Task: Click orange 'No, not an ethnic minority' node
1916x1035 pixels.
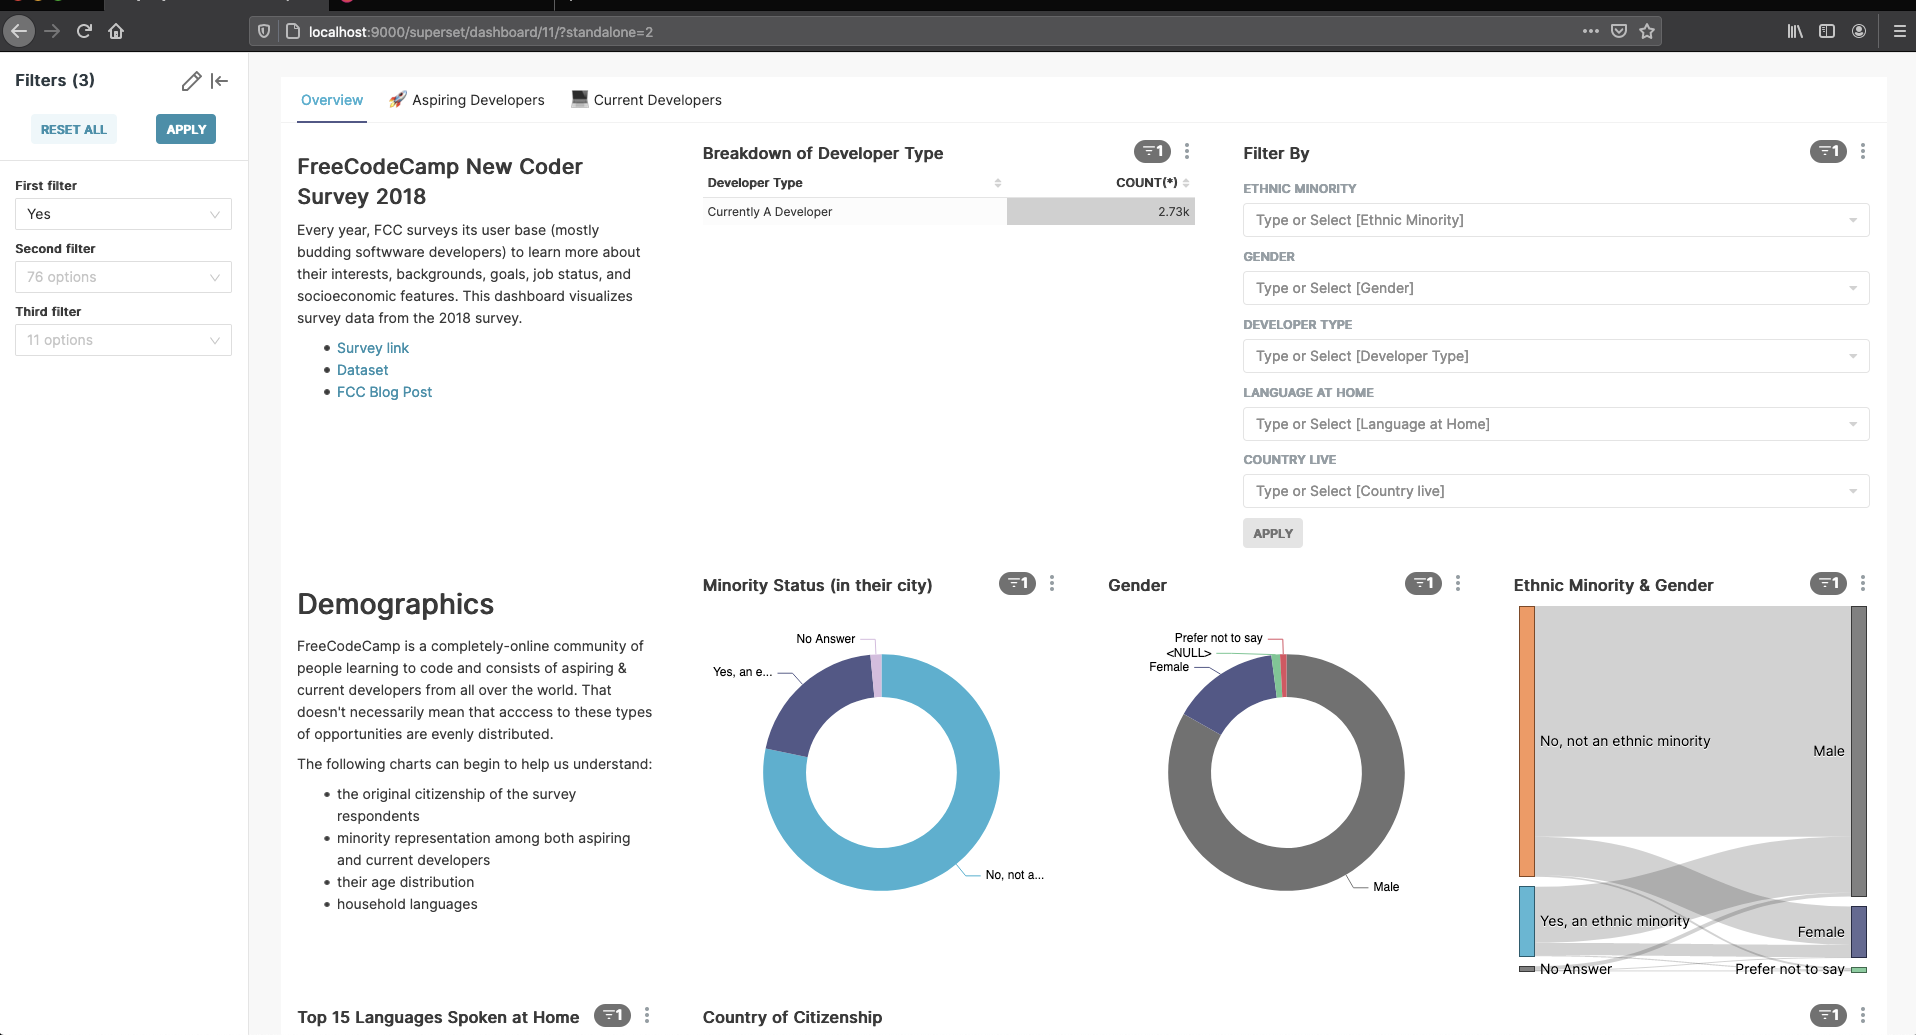Action: (1527, 741)
